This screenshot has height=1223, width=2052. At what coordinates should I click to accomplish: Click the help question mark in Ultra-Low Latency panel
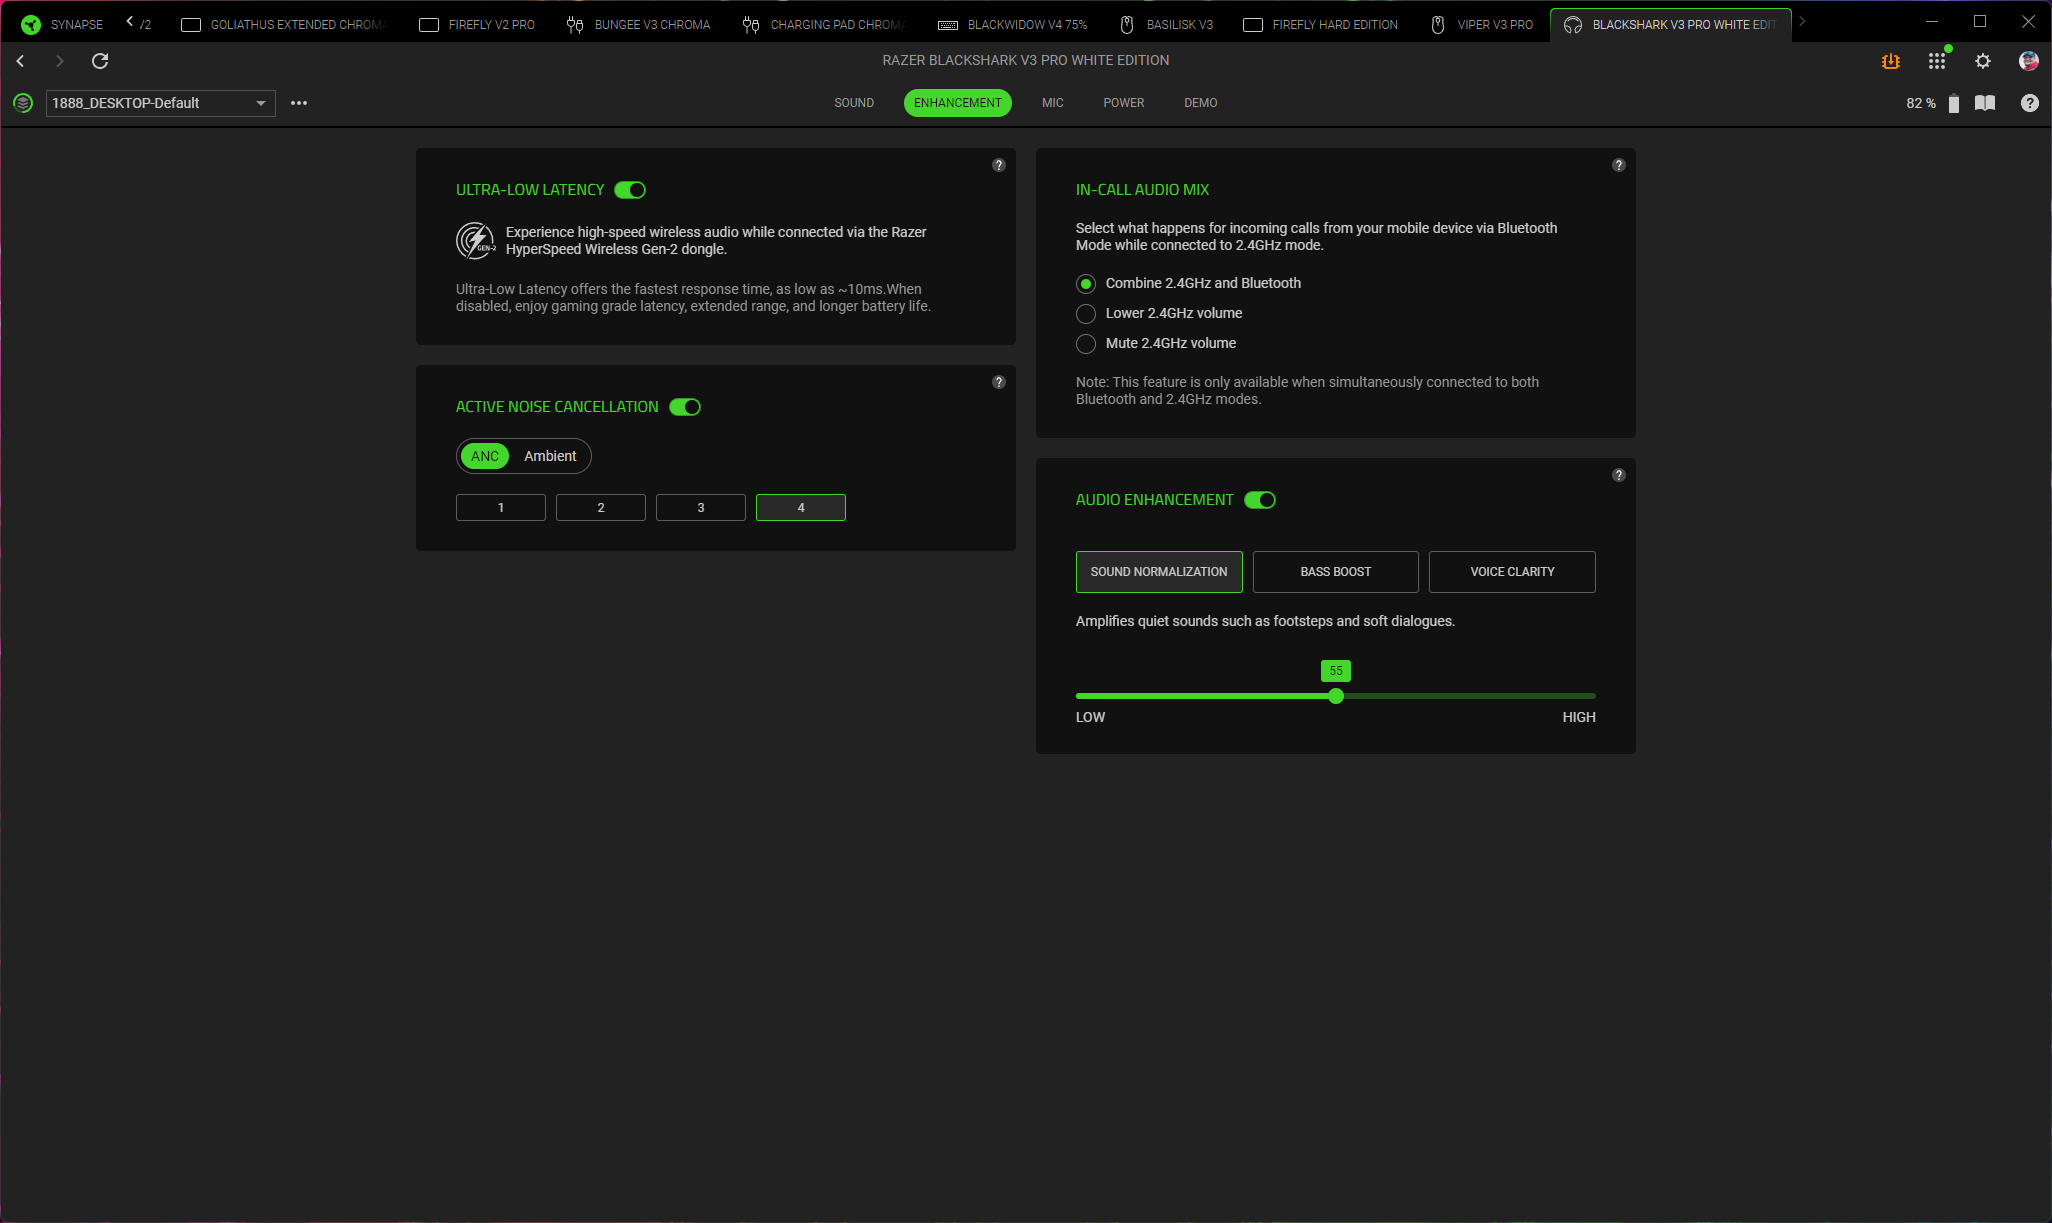pos(998,165)
